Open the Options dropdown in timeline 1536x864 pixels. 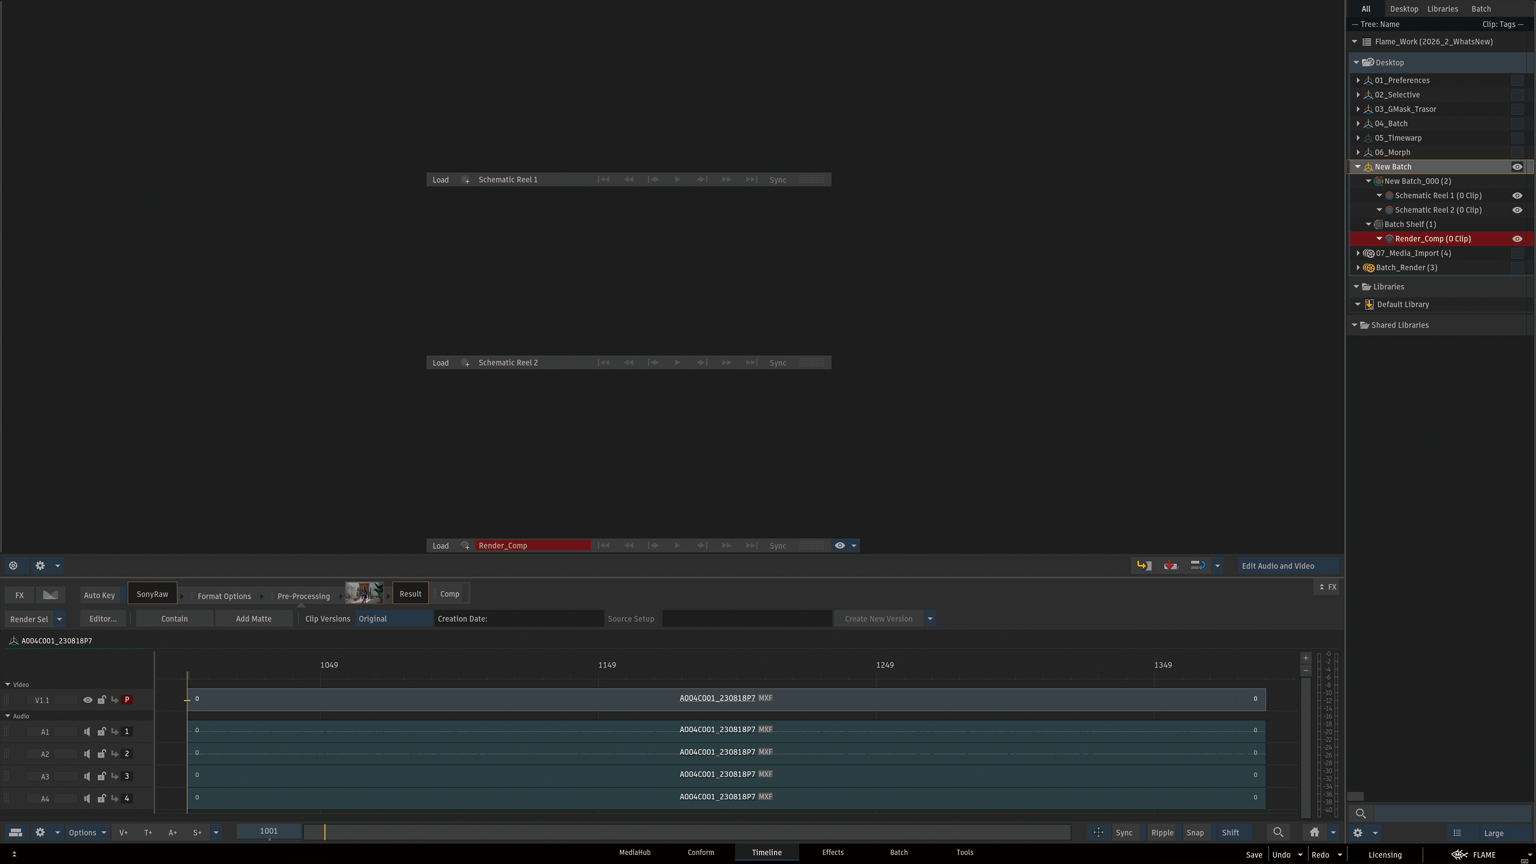87,833
